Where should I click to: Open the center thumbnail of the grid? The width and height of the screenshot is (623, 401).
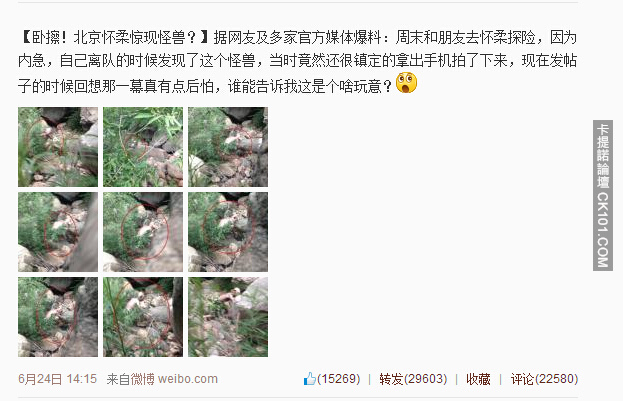[x=143, y=232]
